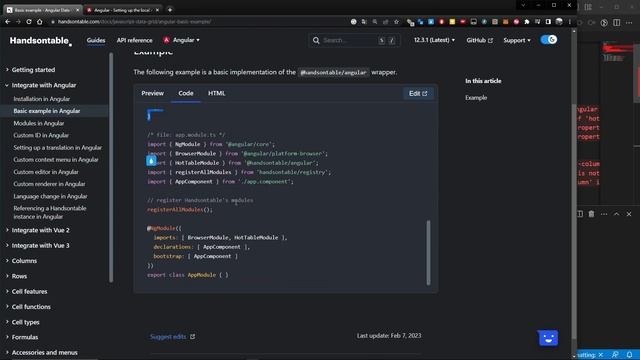Open the GitHub external link

(480, 40)
